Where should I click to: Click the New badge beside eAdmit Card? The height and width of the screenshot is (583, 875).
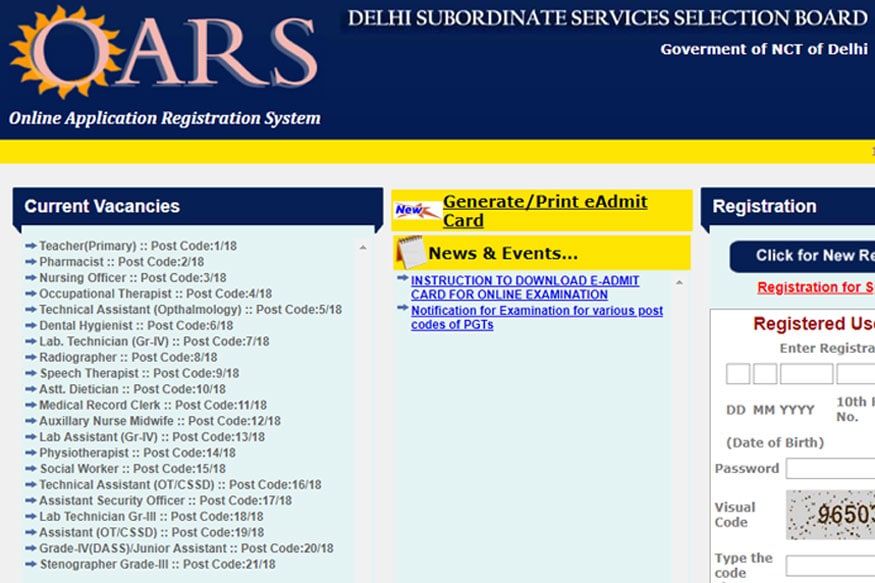coord(417,211)
